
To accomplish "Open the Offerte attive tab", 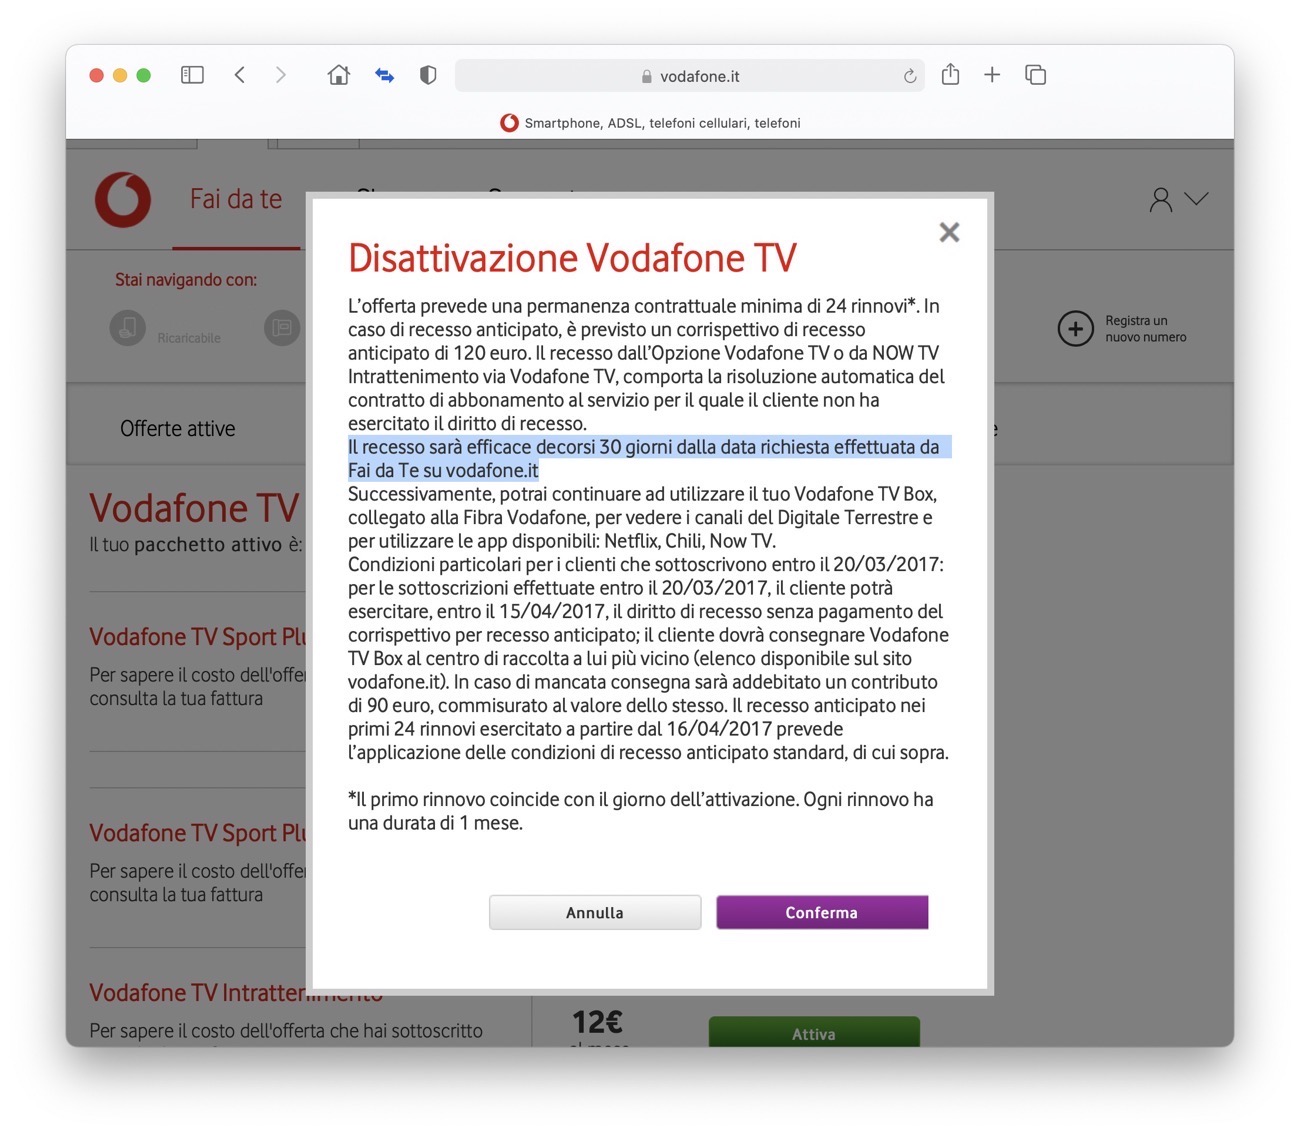I will click(178, 429).
